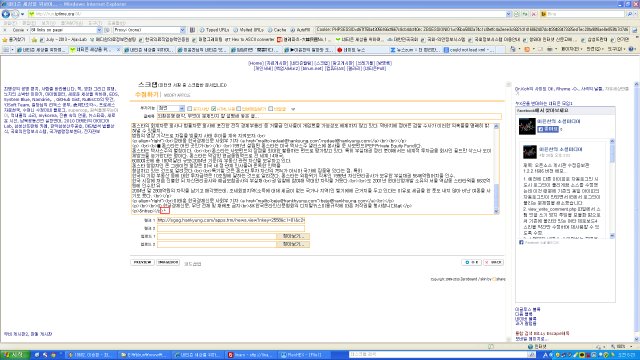Click the help question-mark icon in command bar
The width and height of the screenshot is (640, 360).
[631, 49]
